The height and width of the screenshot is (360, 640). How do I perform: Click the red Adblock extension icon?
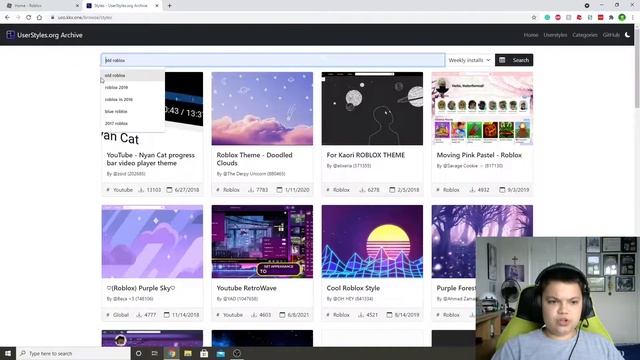coord(558,18)
